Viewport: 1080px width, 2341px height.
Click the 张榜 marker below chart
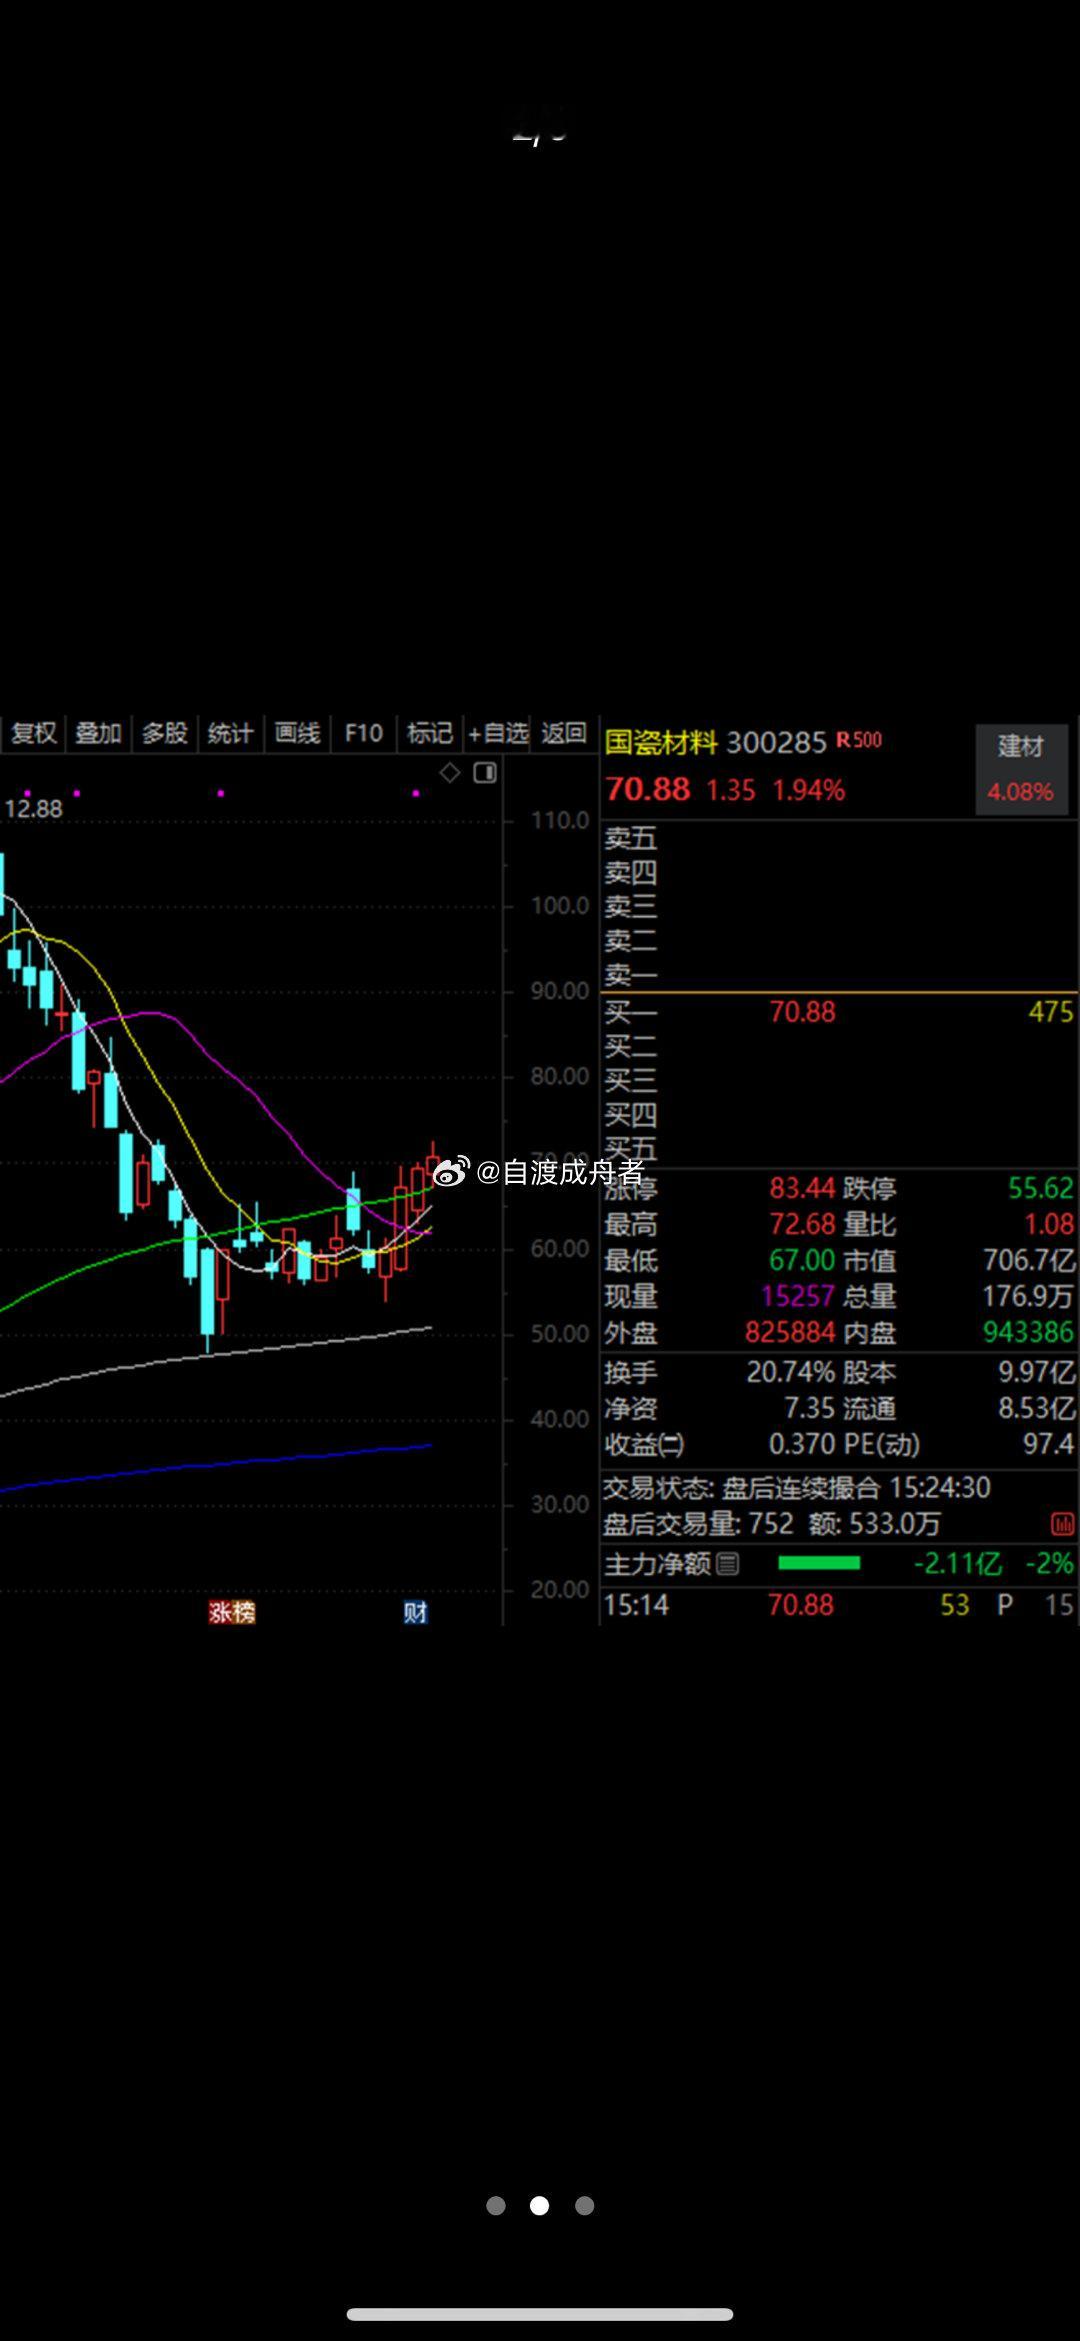click(x=232, y=1612)
